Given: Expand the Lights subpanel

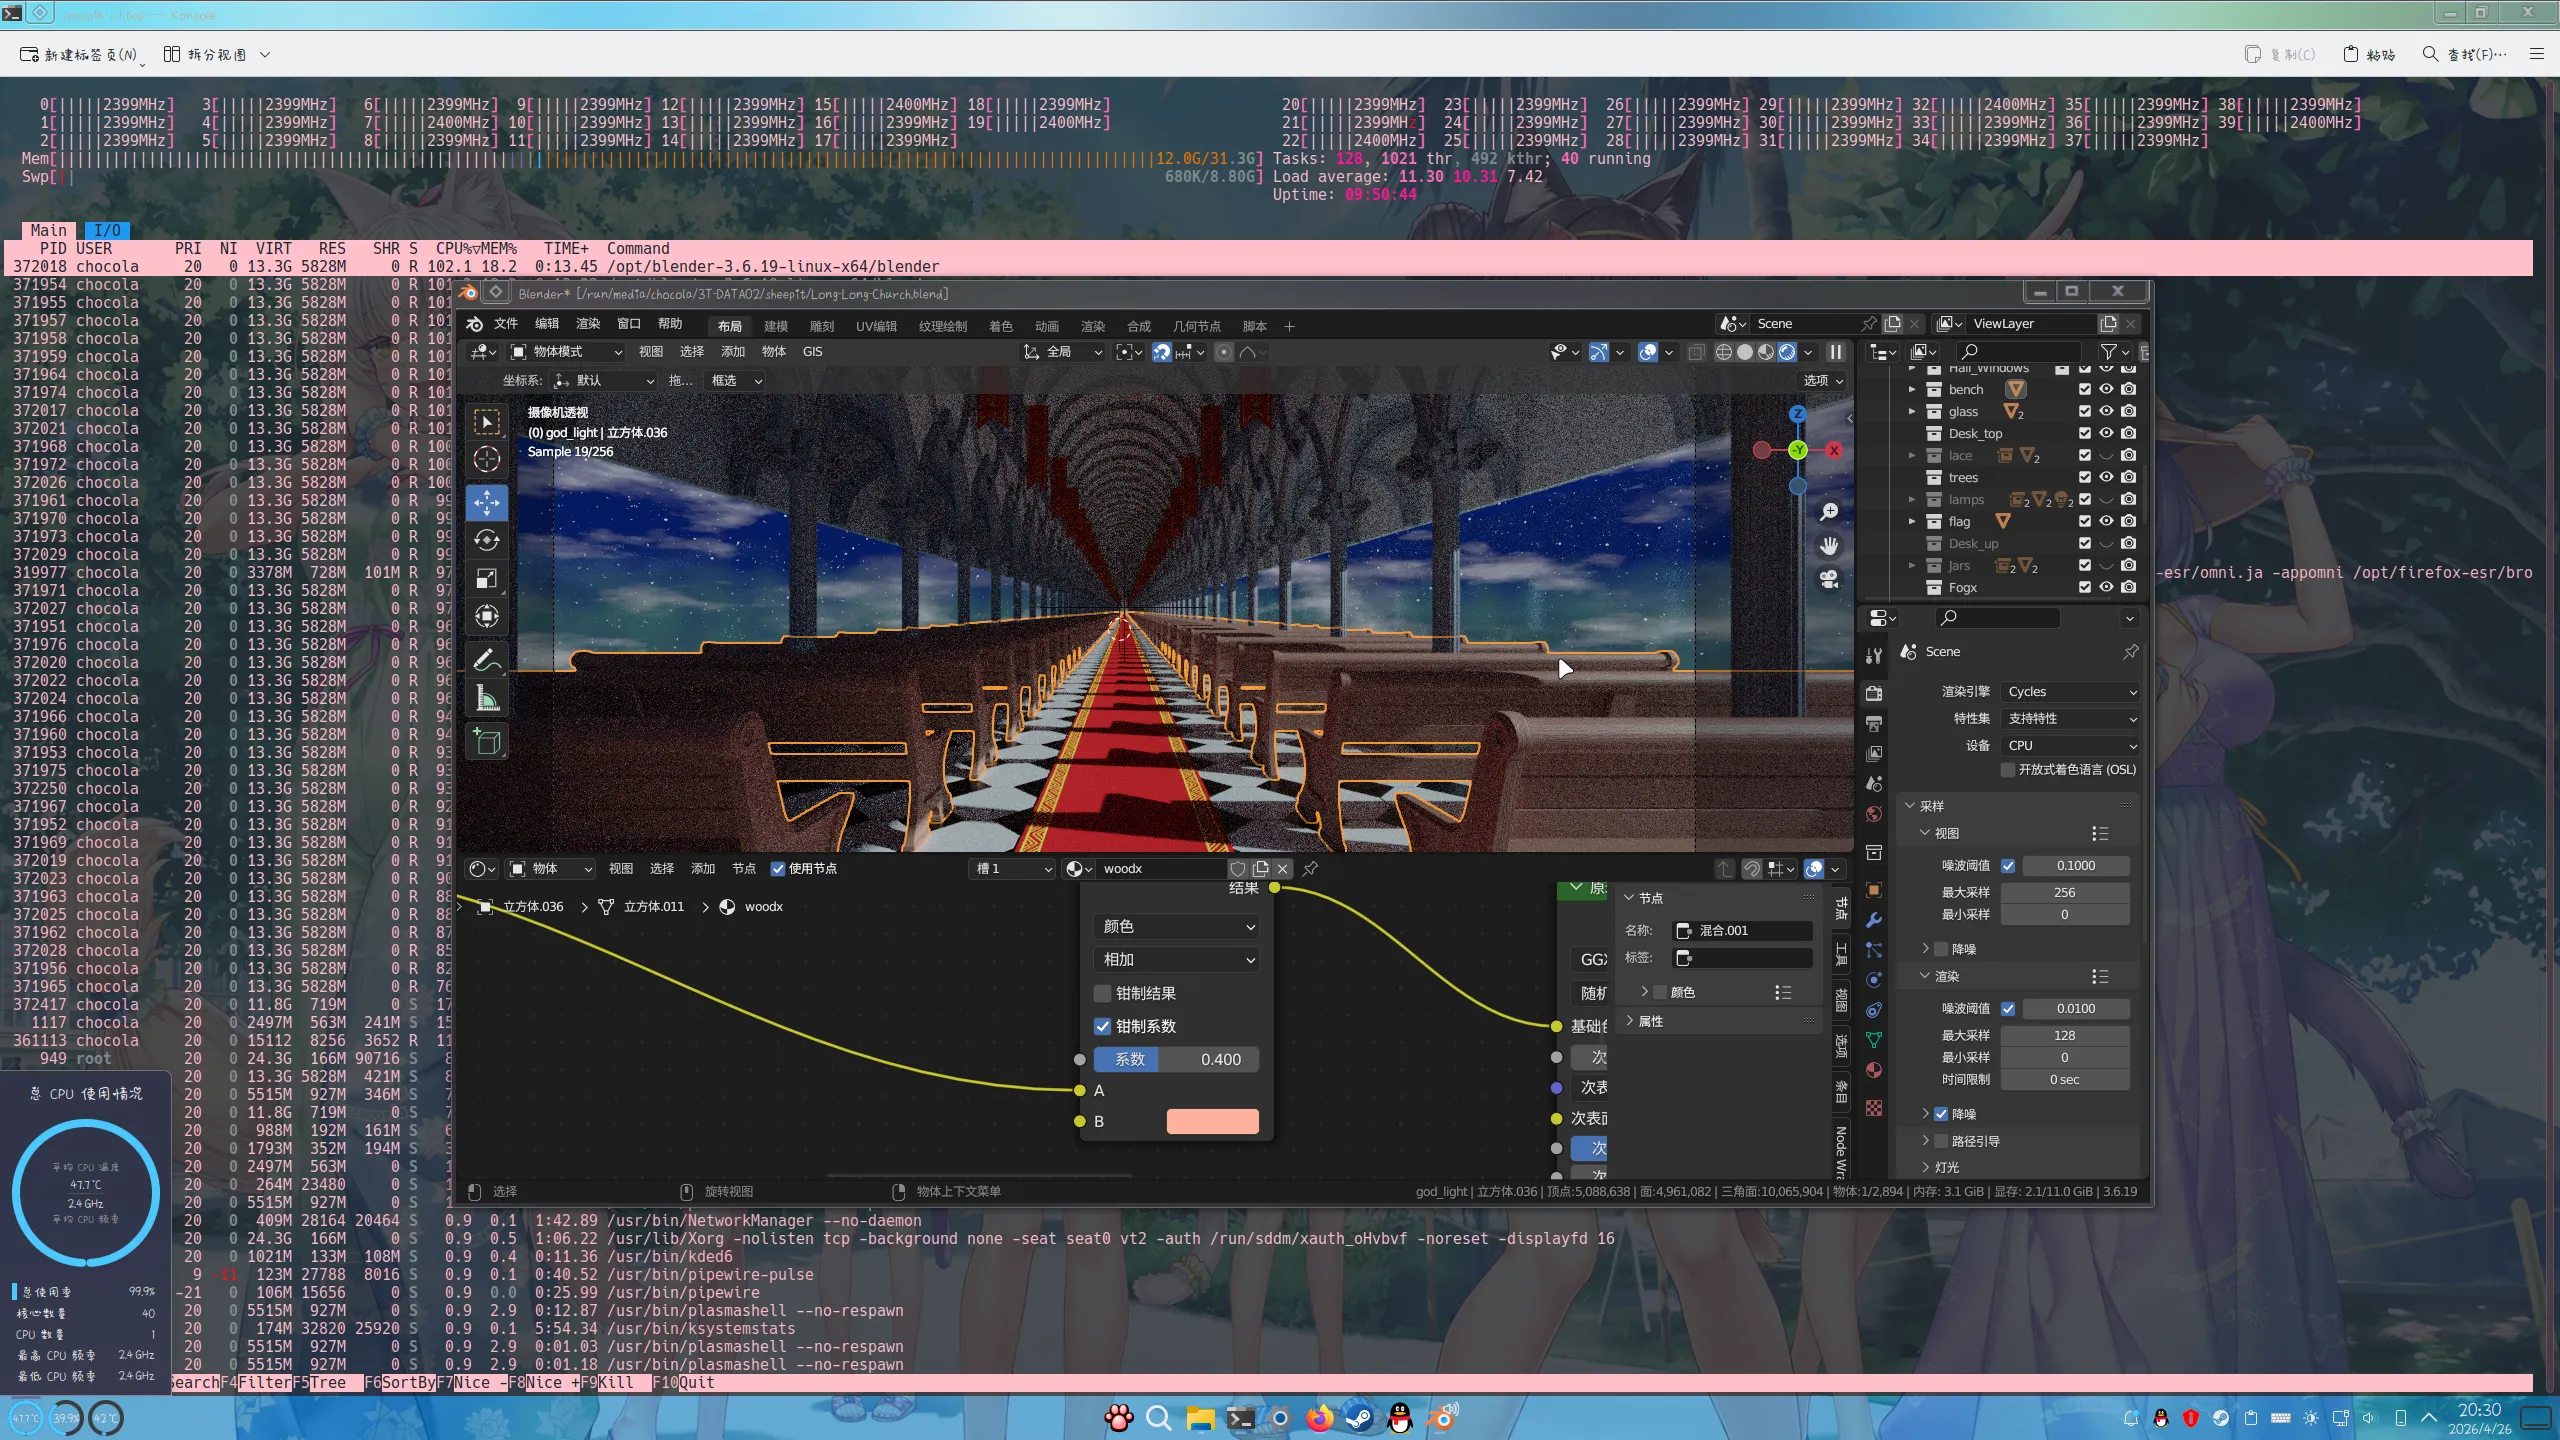Looking at the screenshot, I should click(x=1926, y=1167).
